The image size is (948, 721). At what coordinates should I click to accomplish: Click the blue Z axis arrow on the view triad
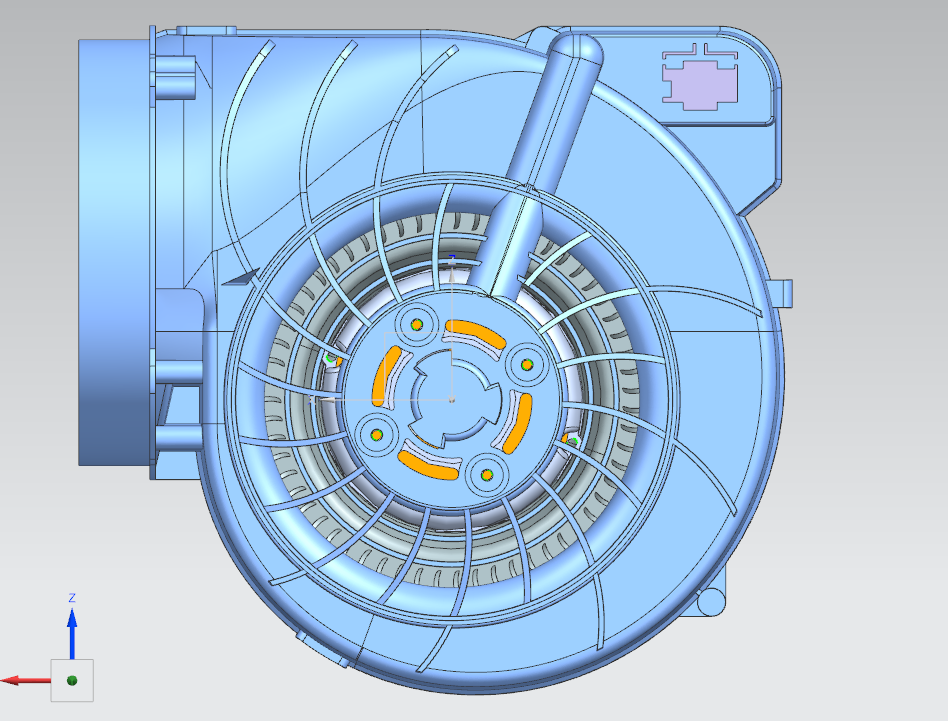point(72,633)
